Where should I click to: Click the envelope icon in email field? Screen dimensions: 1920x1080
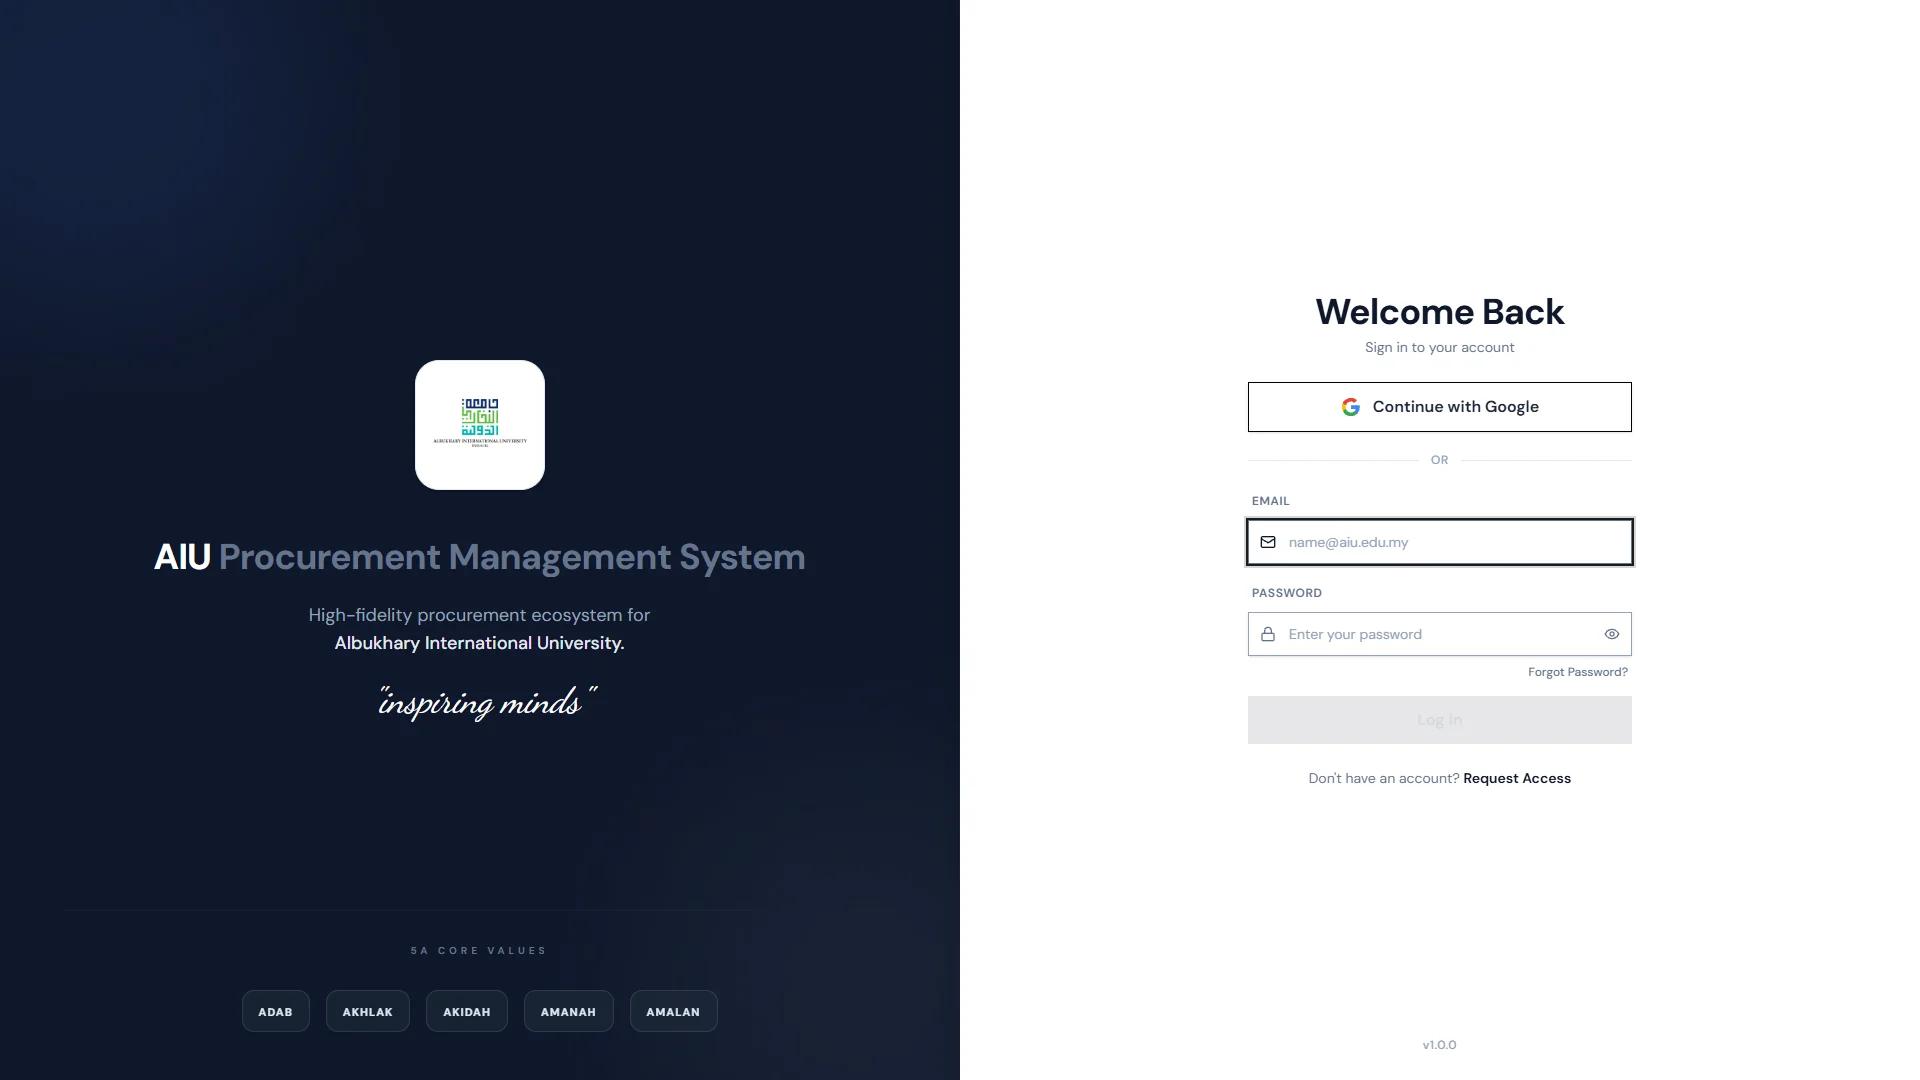(1268, 542)
